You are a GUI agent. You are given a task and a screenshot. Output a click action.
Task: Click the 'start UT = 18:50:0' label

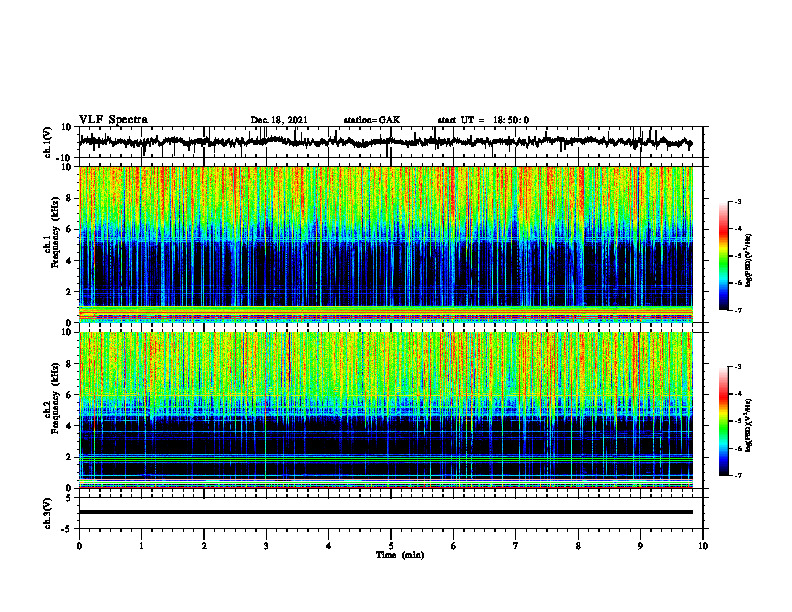coord(483,120)
